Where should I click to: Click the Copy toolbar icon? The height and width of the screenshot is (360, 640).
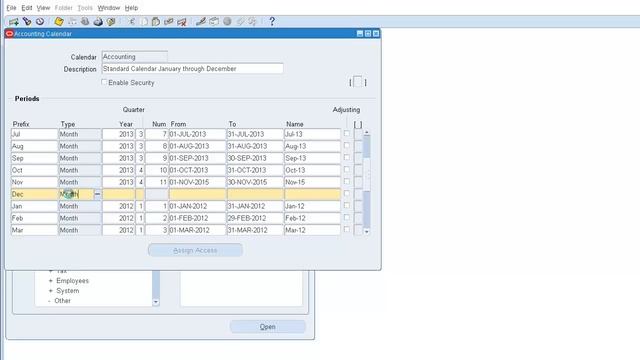(144, 22)
